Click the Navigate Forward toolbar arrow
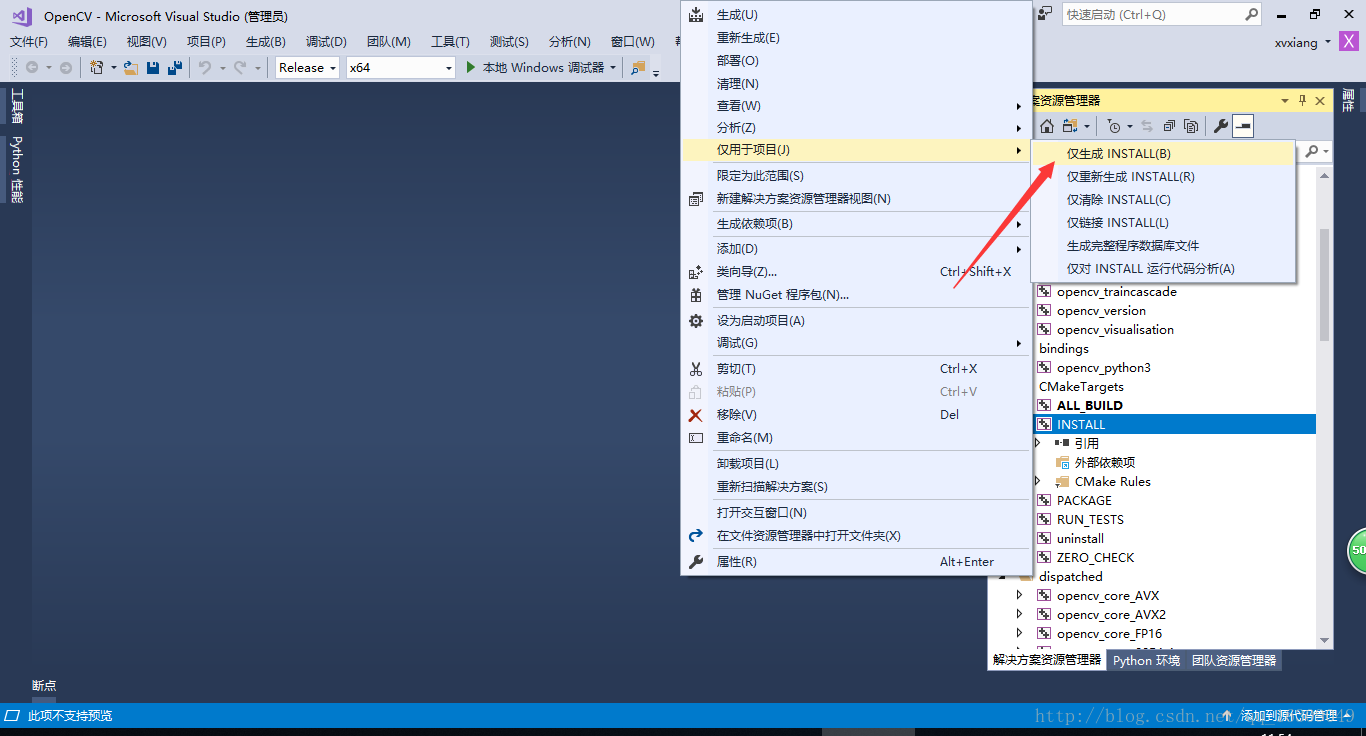 pos(65,67)
